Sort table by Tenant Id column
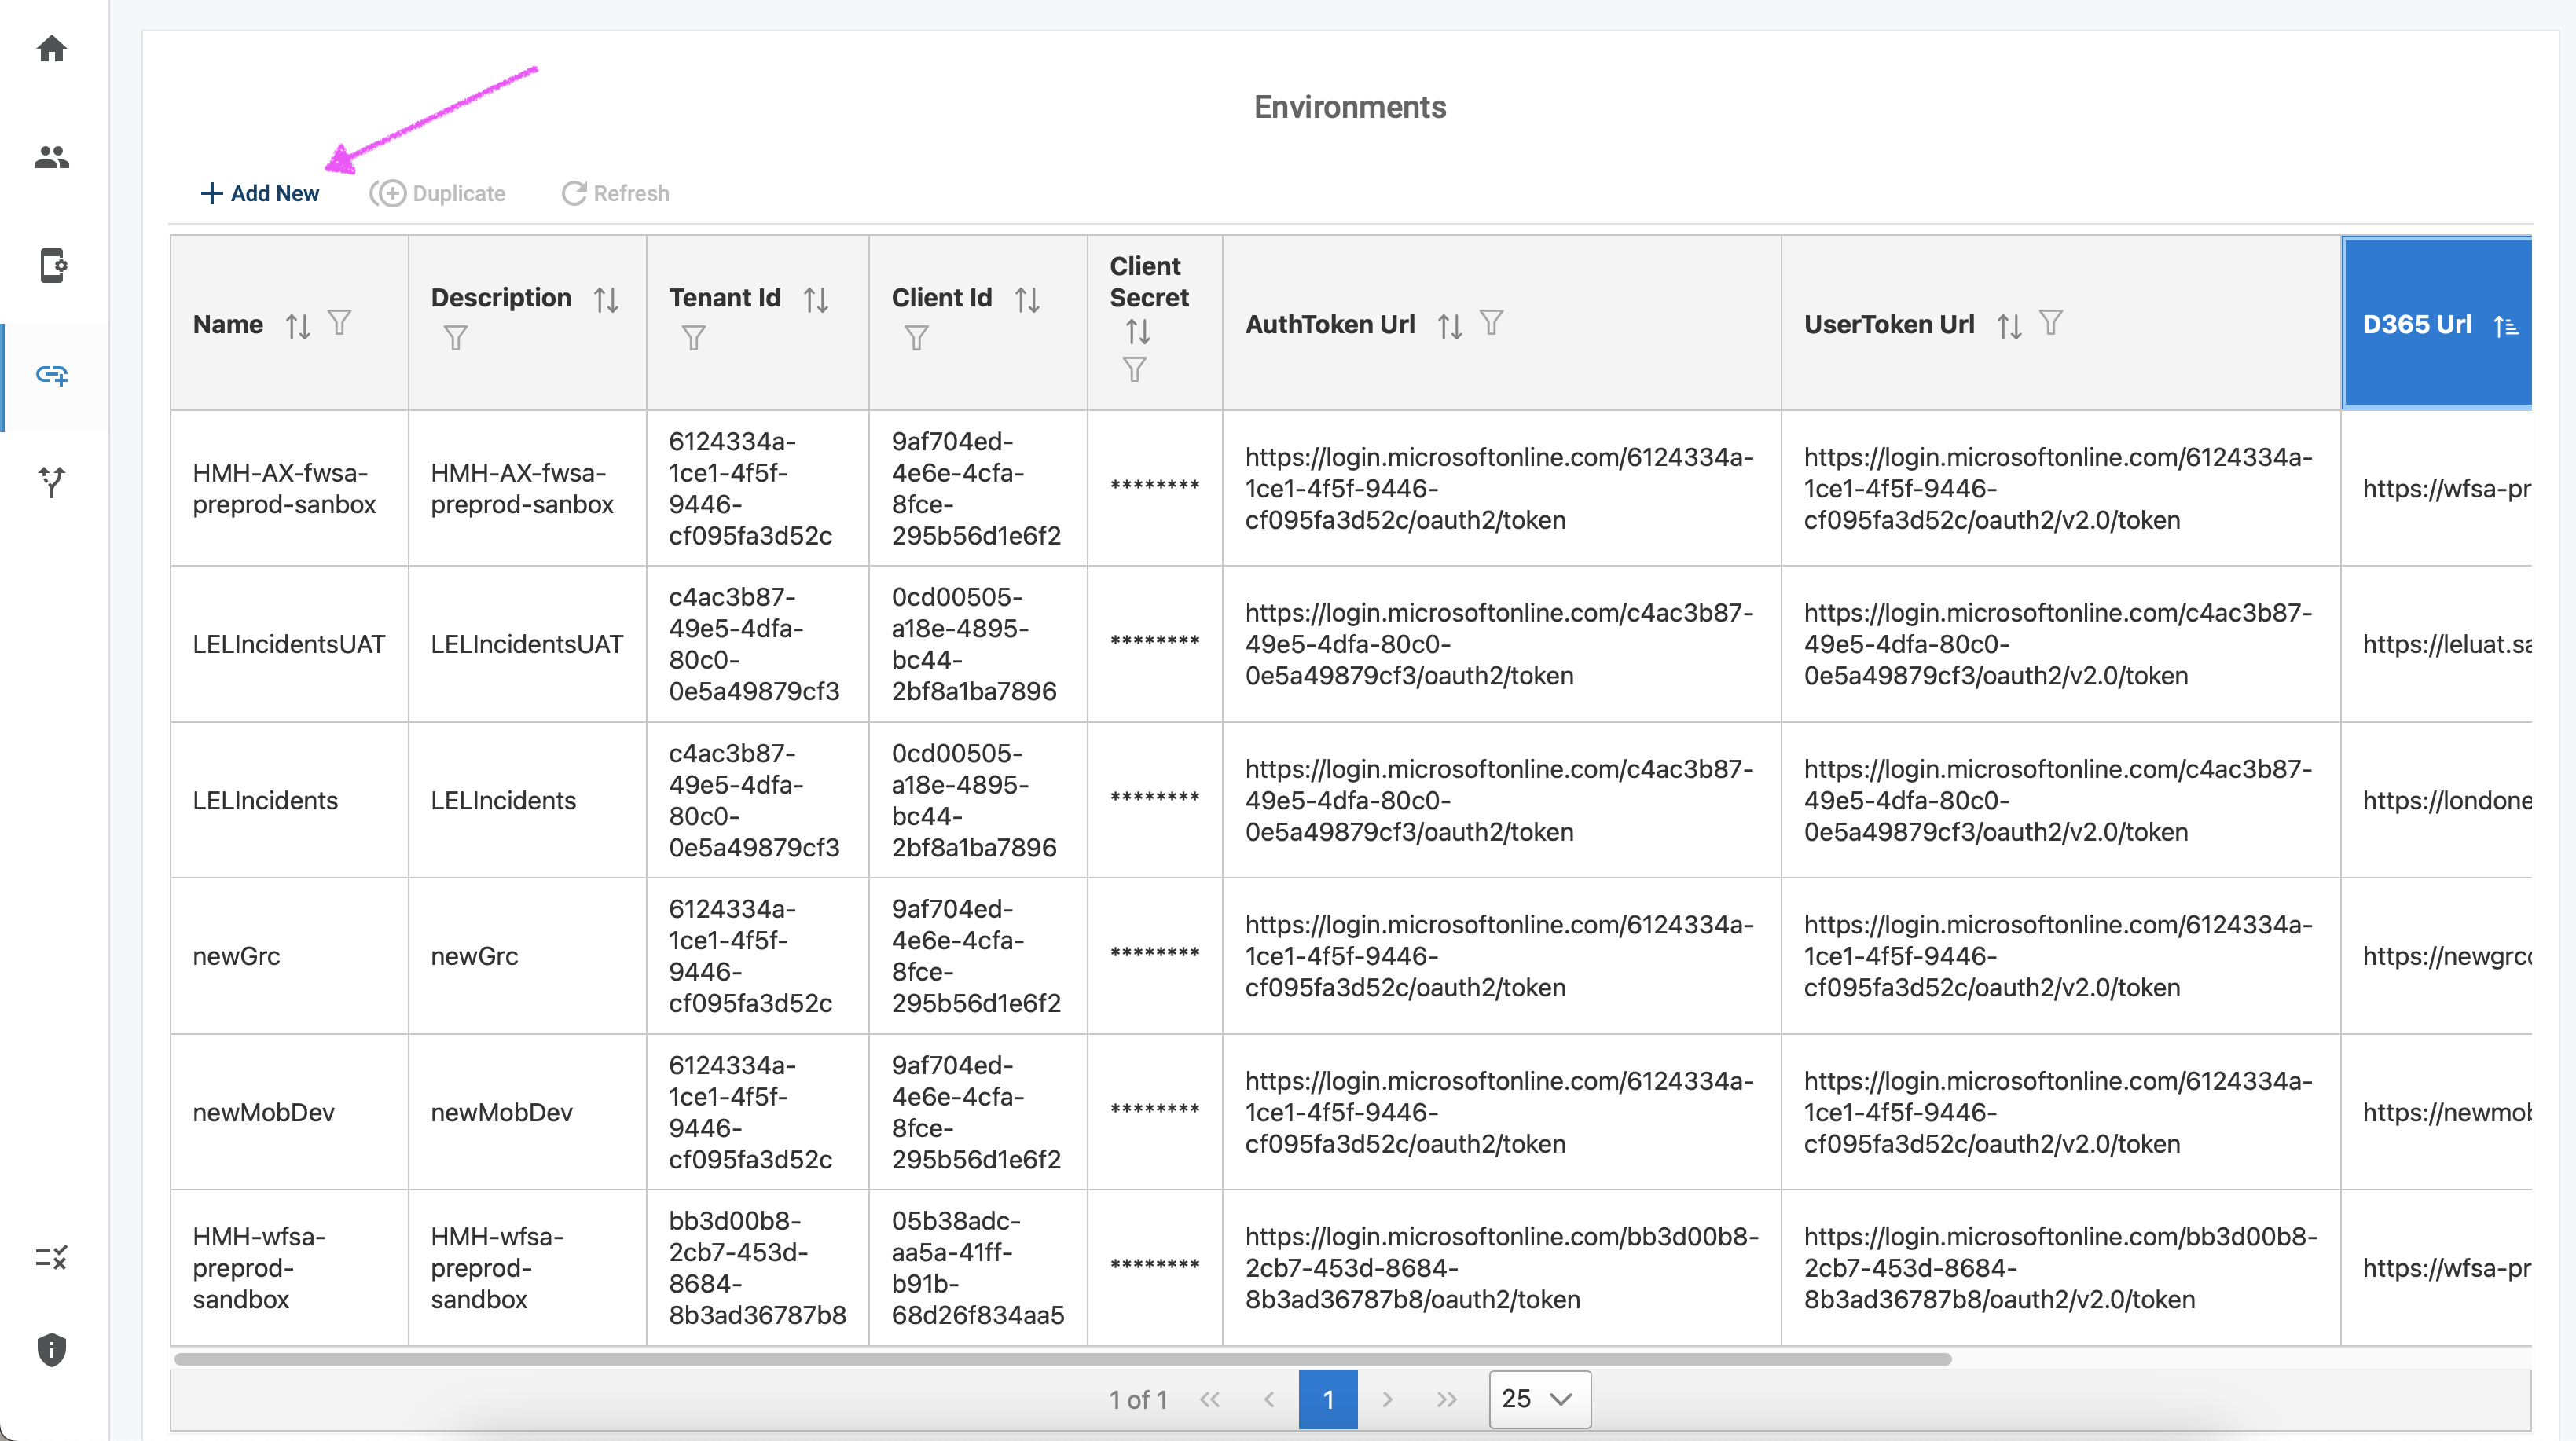This screenshot has width=2576, height=1441. [816, 299]
